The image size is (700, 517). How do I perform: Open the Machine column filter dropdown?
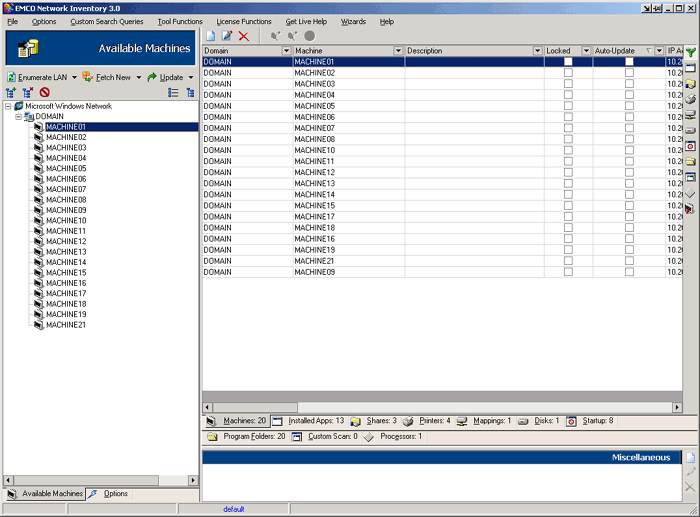point(398,51)
